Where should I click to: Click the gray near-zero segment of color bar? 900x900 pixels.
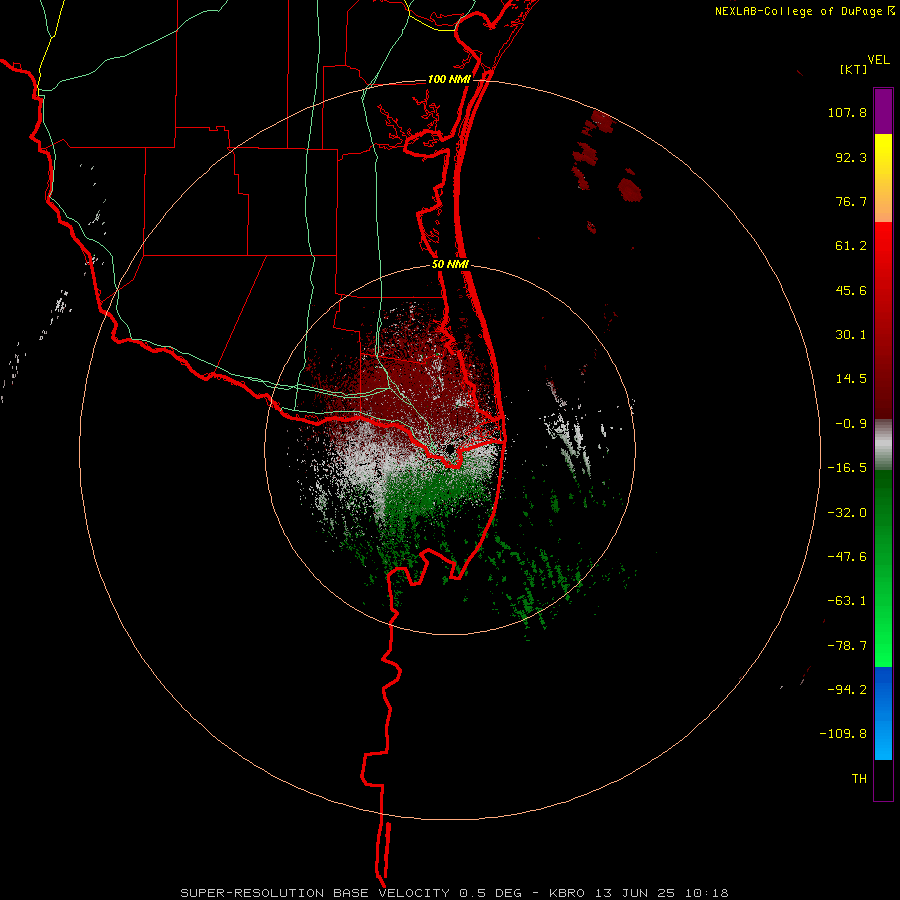883,445
